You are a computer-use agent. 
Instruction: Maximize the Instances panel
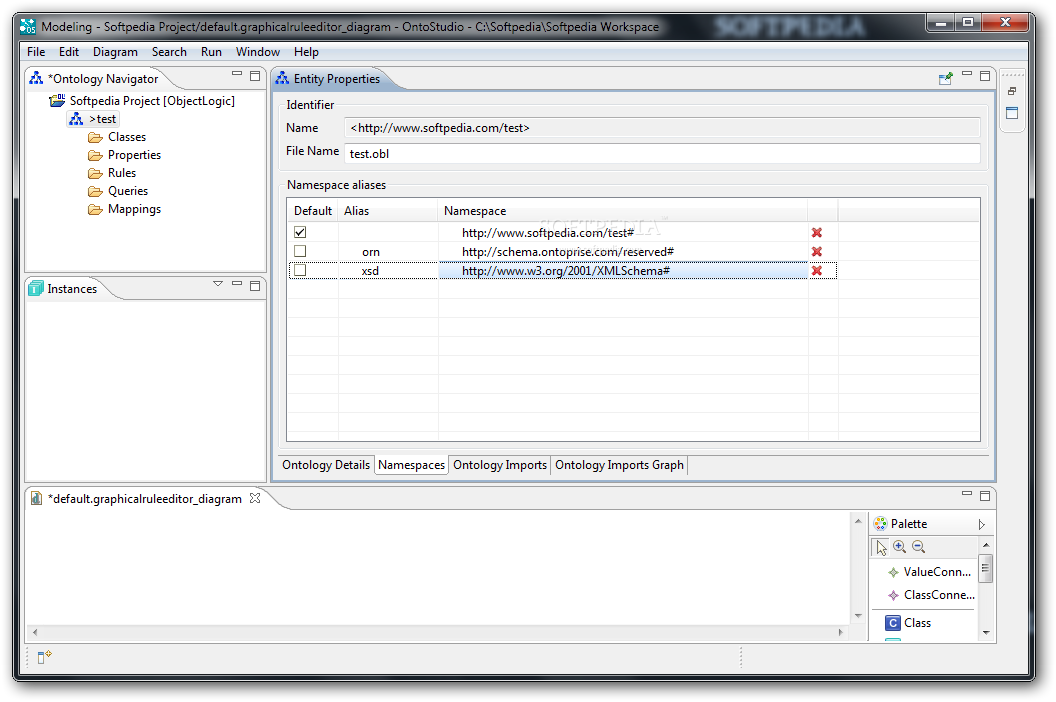pos(255,286)
